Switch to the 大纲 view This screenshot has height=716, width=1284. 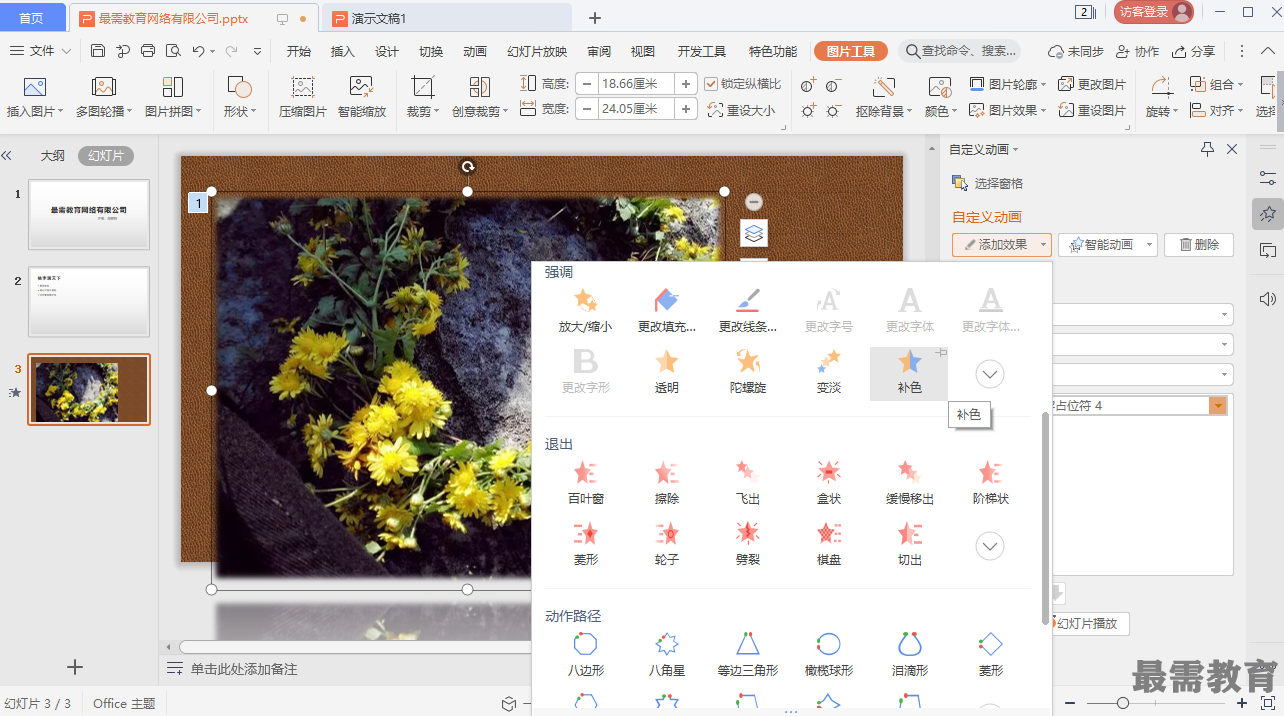pyautogui.click(x=52, y=155)
